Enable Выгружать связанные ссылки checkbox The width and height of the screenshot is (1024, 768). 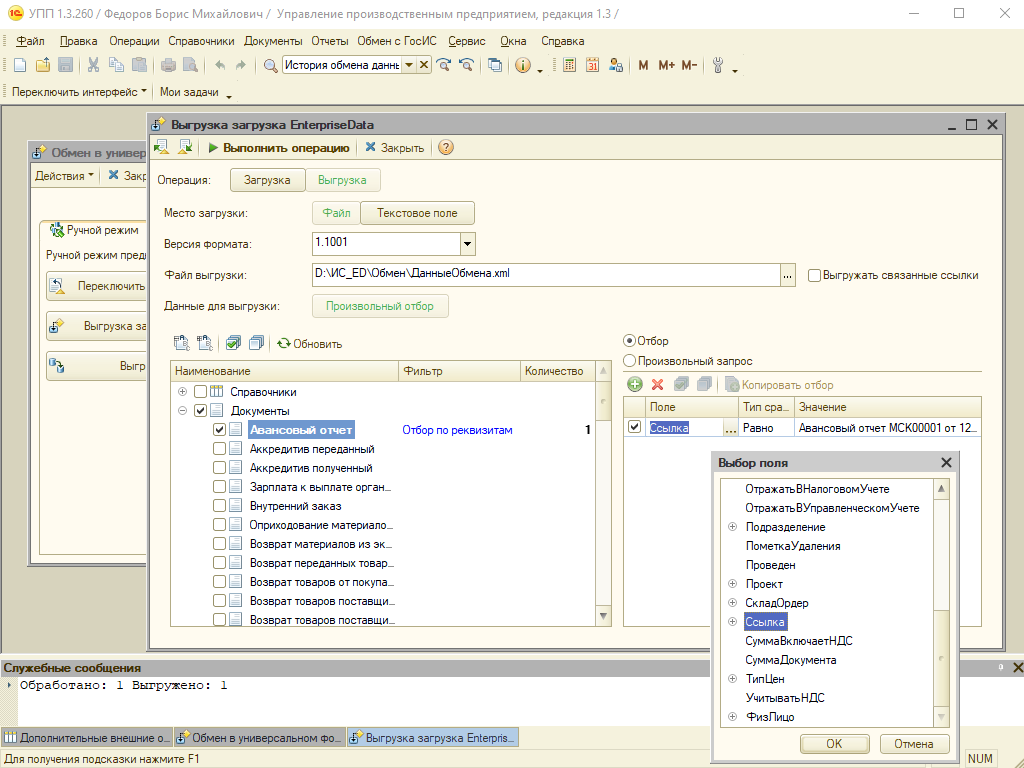tap(814, 275)
